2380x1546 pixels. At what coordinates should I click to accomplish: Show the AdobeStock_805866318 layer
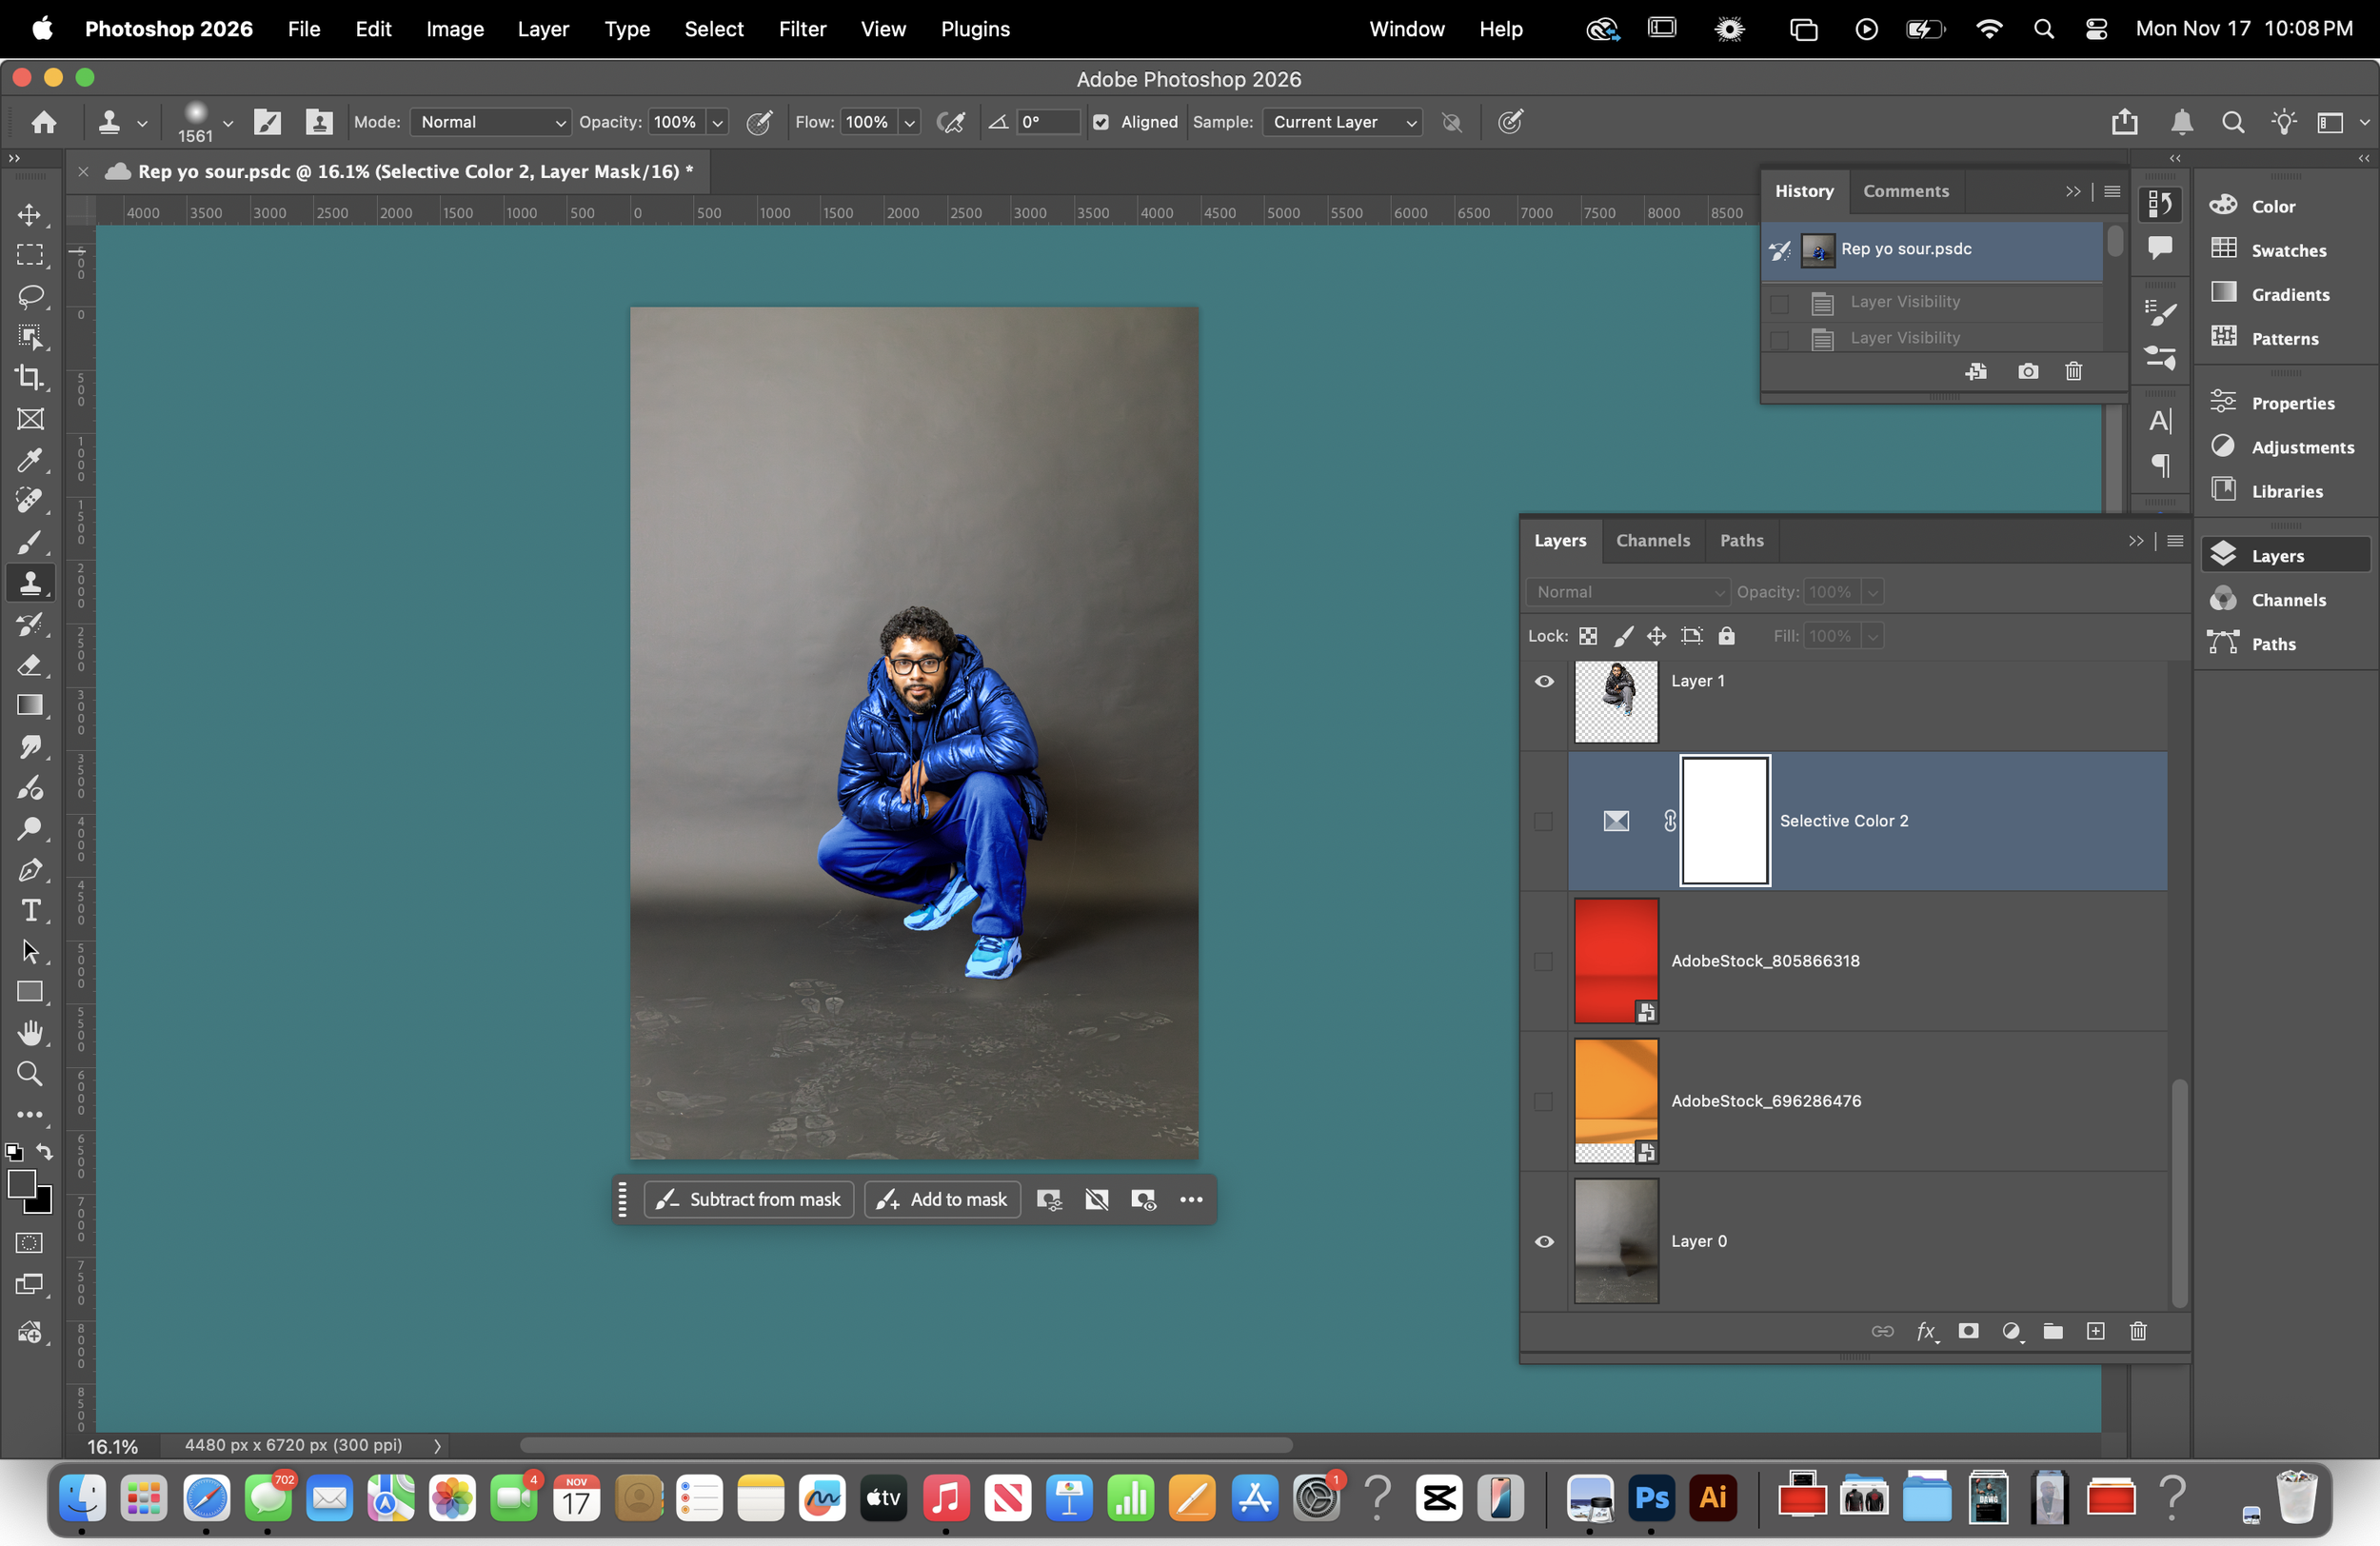click(1544, 962)
